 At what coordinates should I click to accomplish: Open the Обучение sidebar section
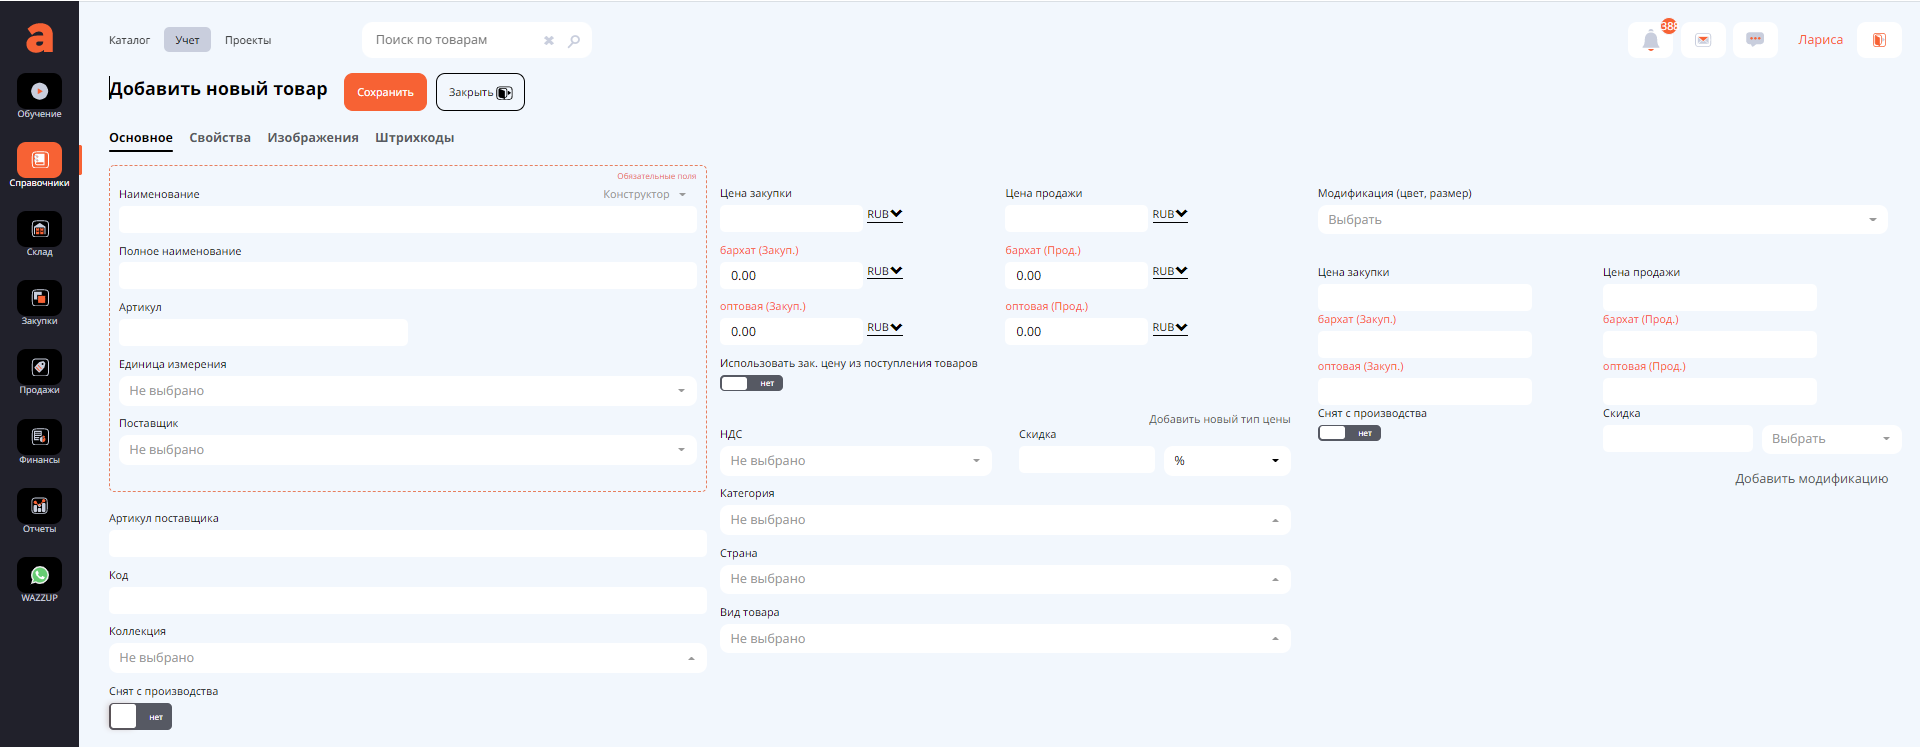tap(39, 92)
